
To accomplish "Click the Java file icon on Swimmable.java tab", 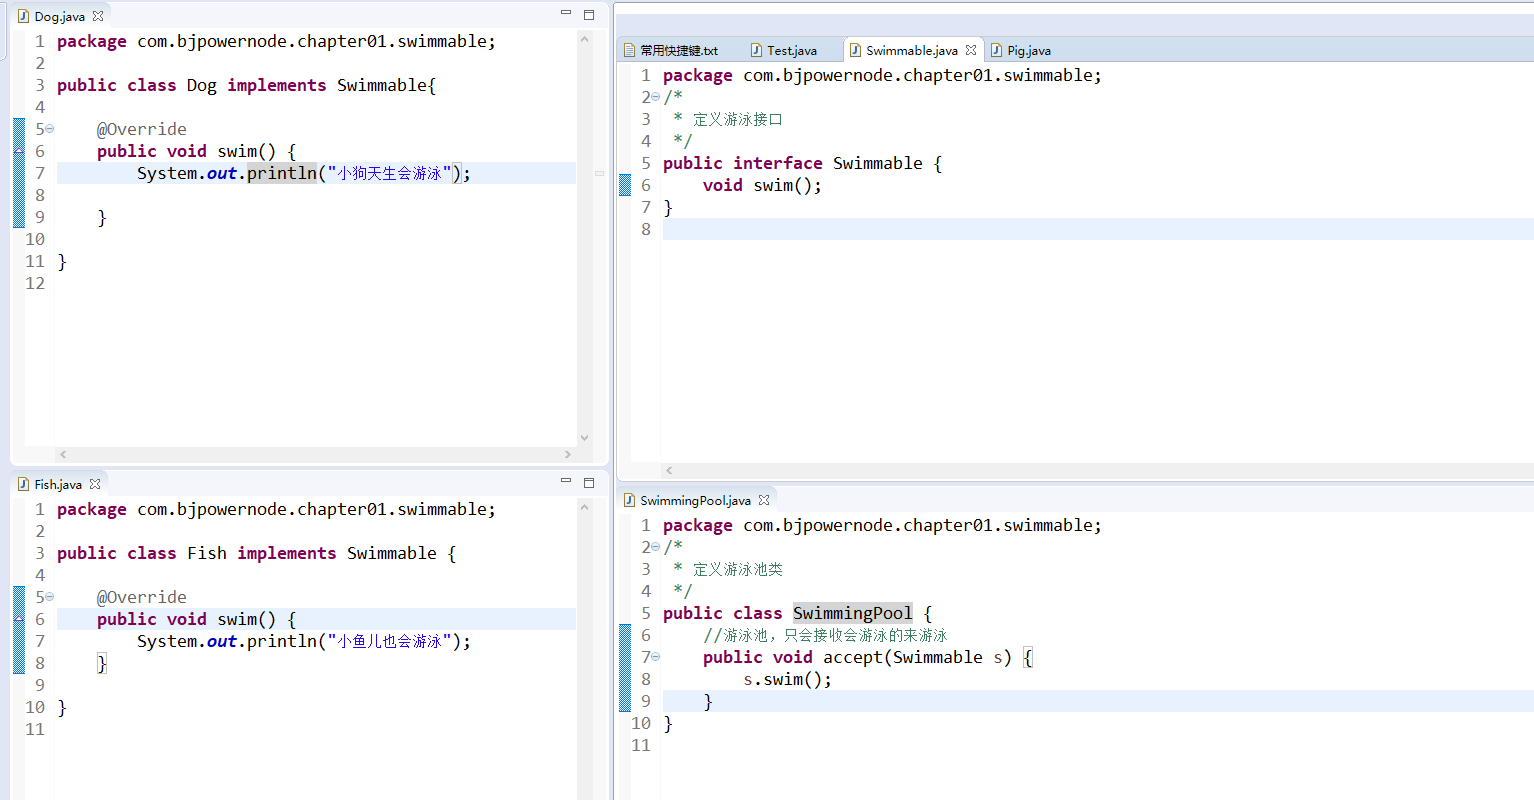I will coord(856,50).
